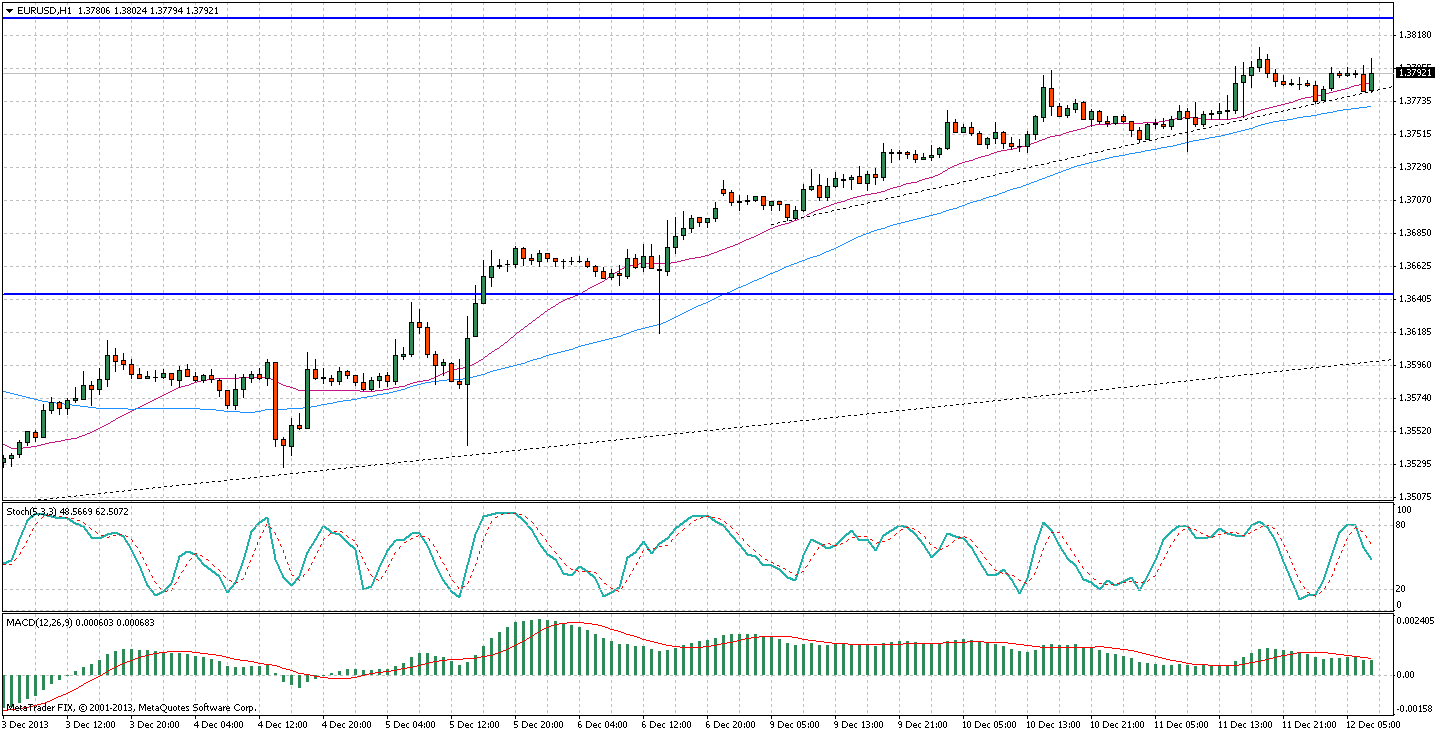Click the 1.35075 price axis label
Screen dimensions: 1436x733
pos(1414,497)
